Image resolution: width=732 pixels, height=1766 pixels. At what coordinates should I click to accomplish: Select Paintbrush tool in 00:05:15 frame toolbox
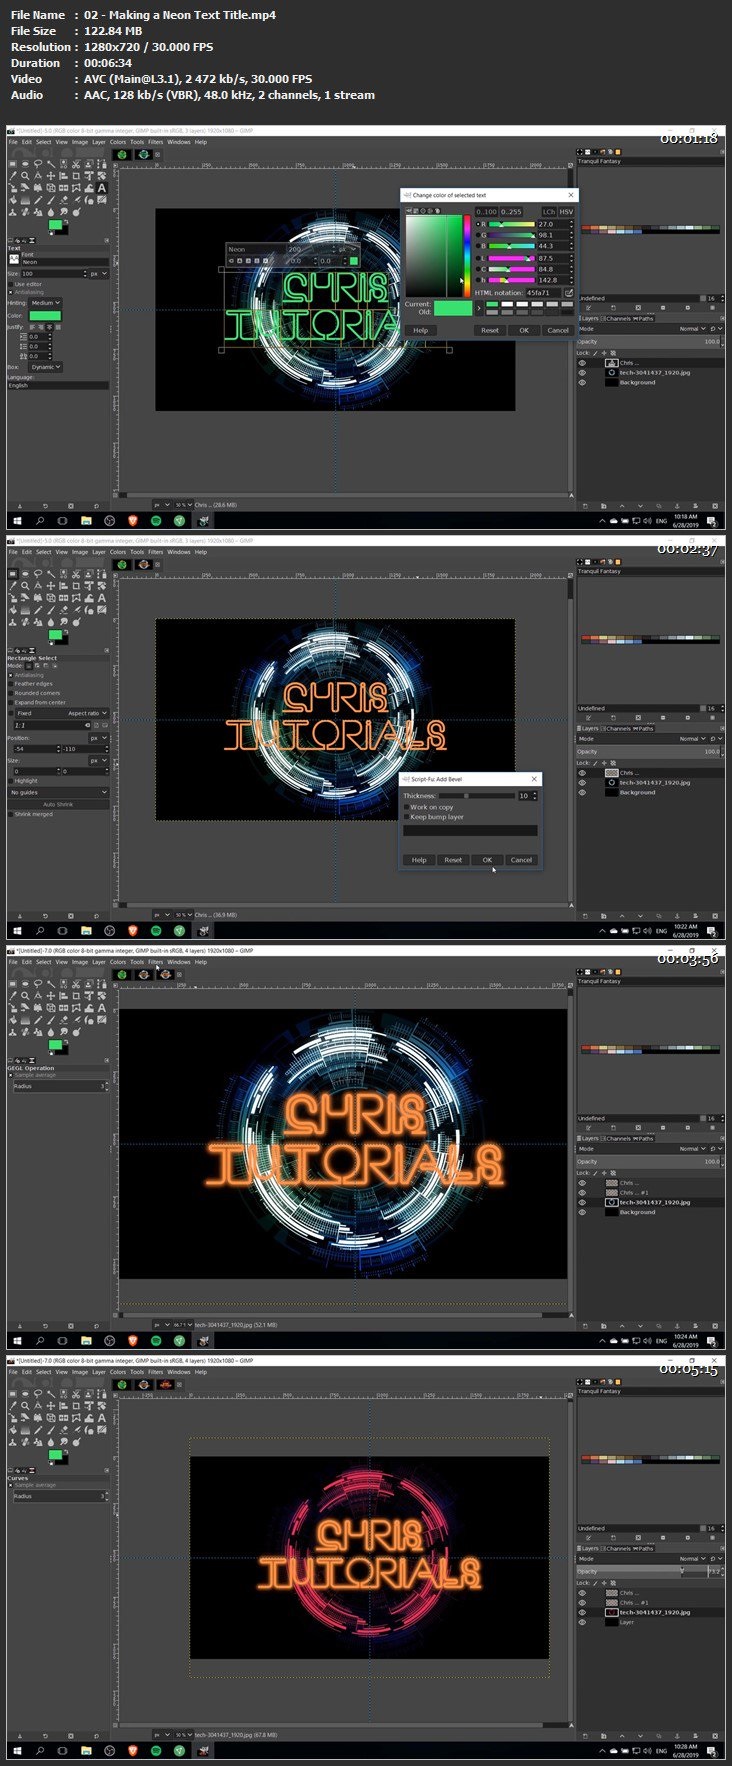(50, 1429)
